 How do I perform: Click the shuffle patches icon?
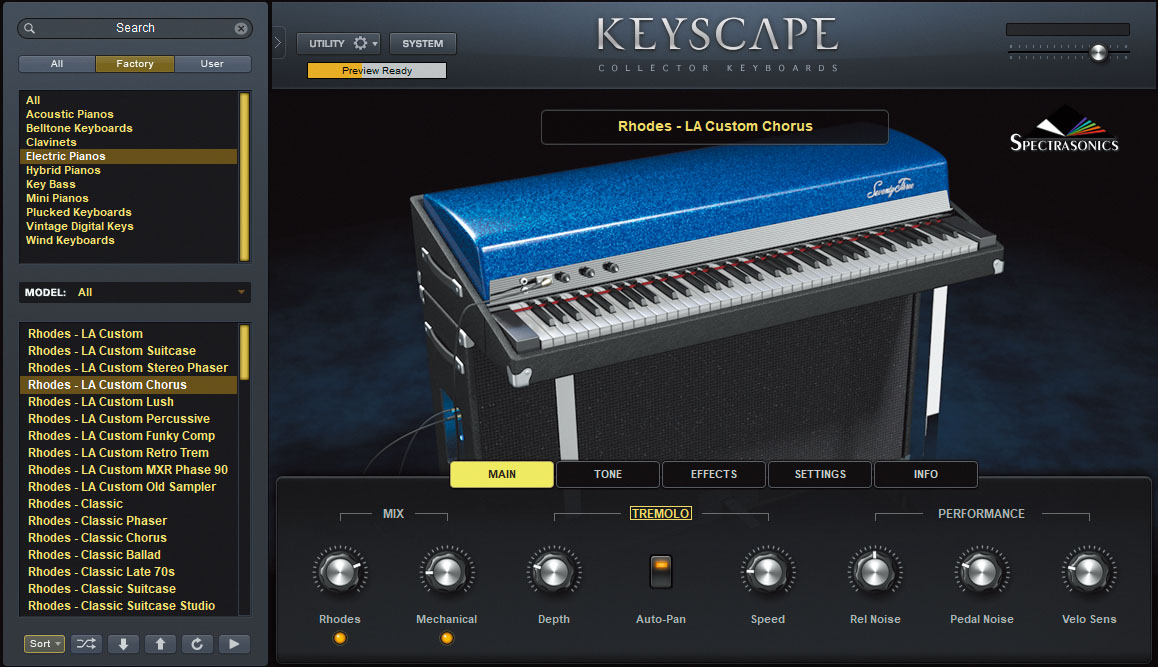pos(86,644)
